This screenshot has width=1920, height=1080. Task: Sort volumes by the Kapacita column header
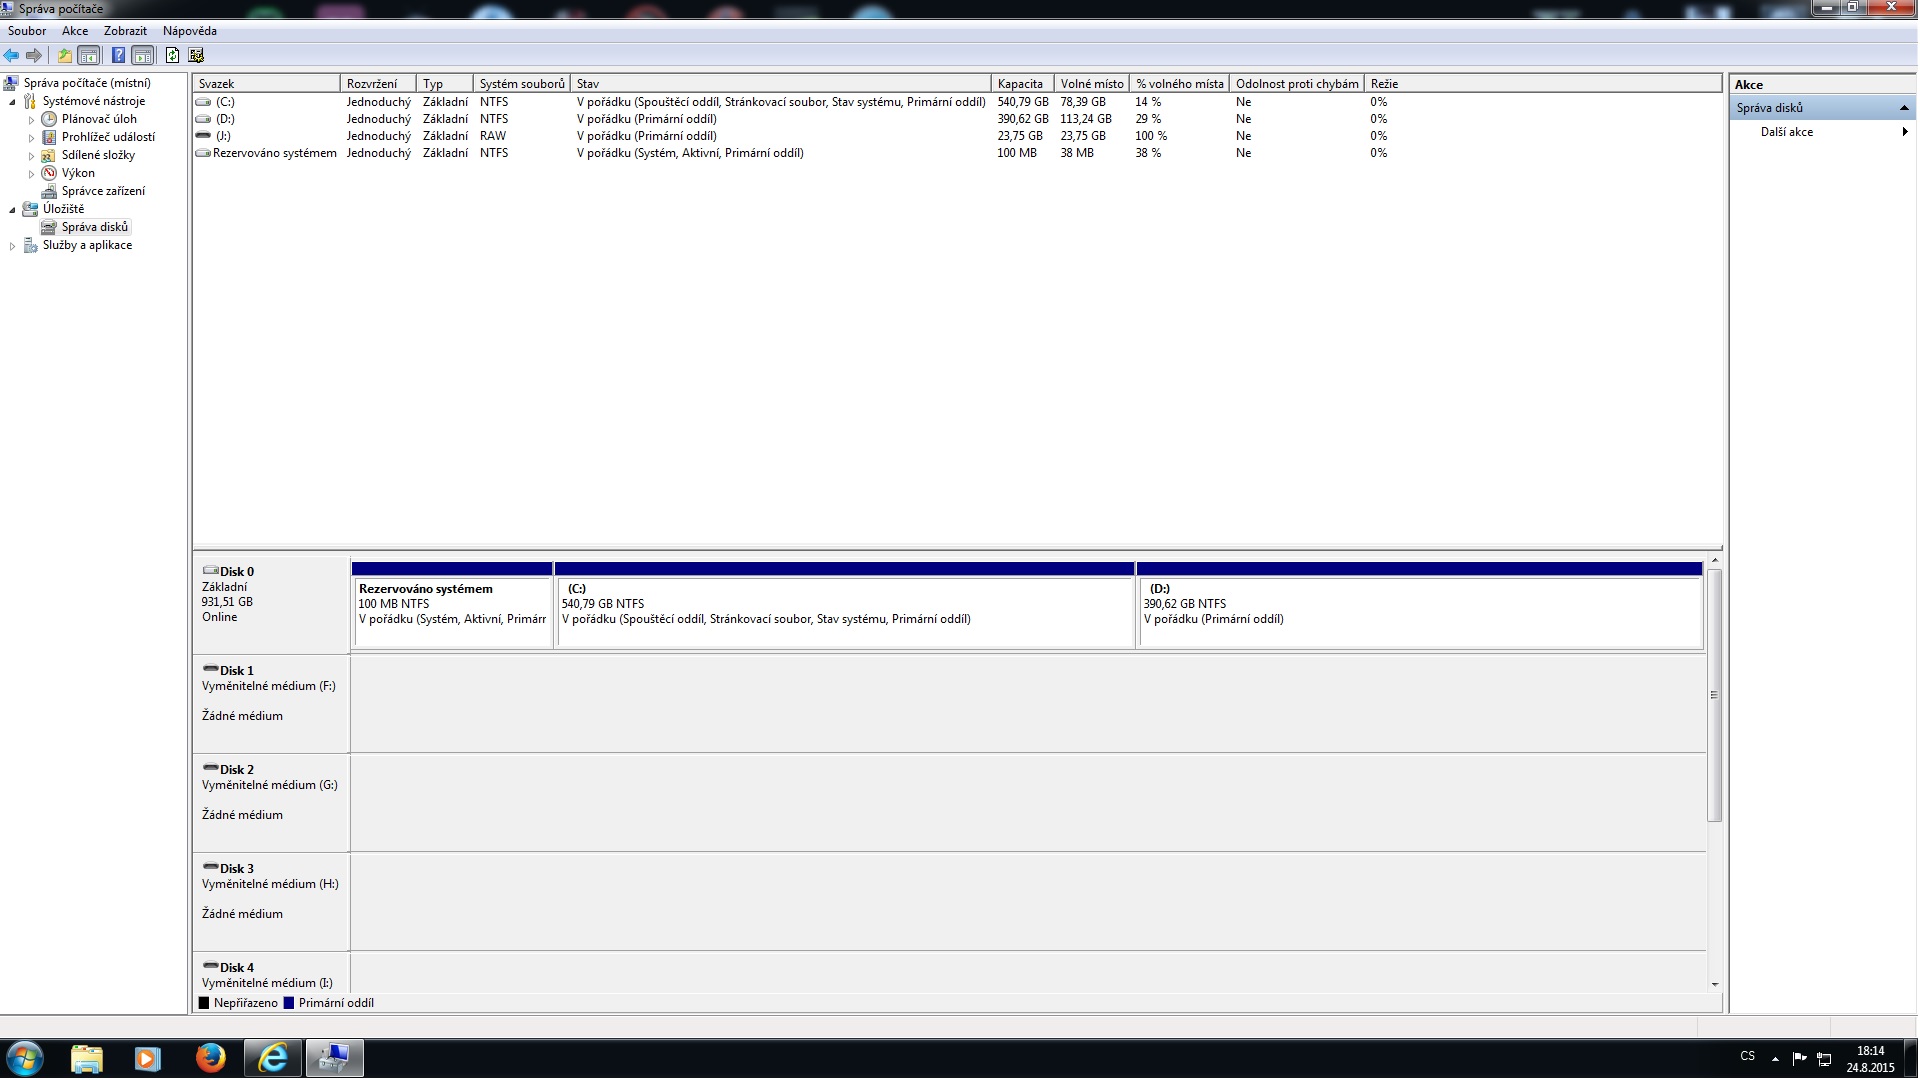(1020, 84)
